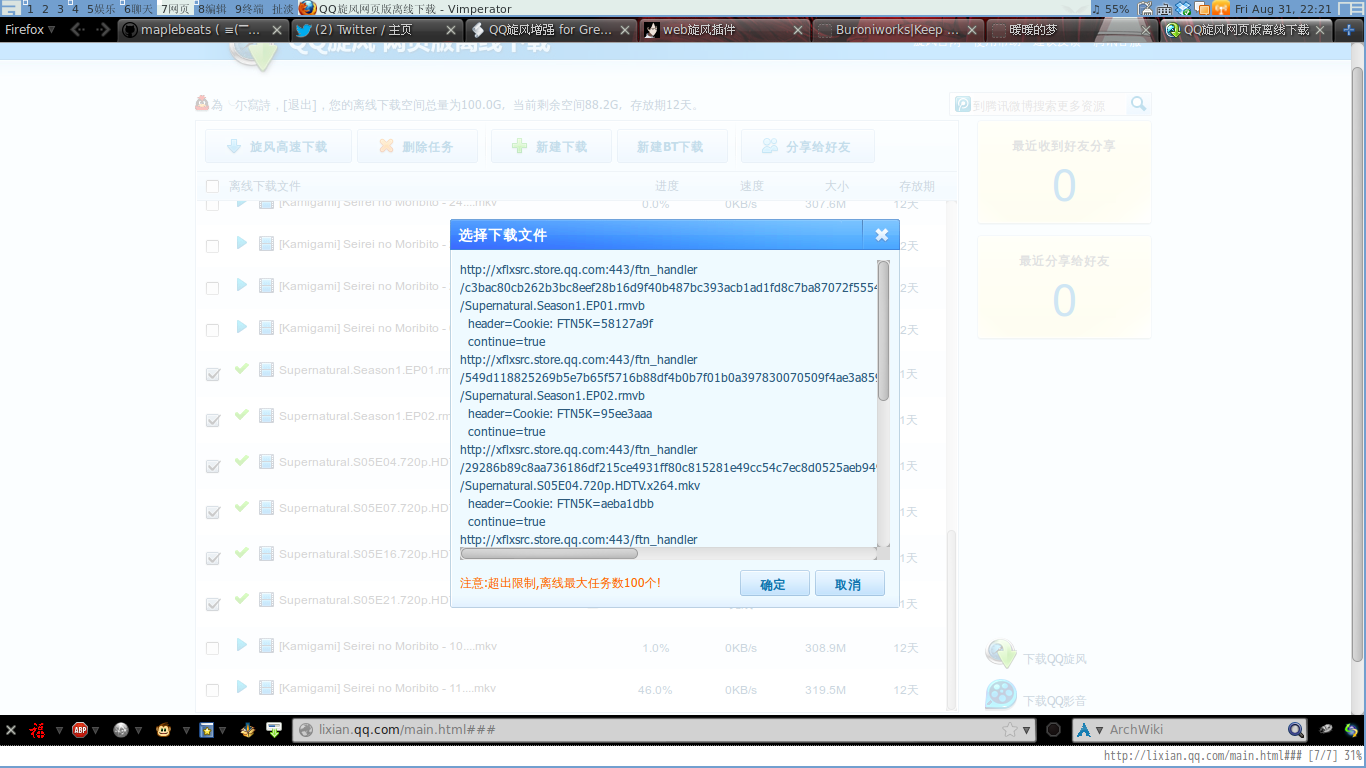Uncheck the Supernatural.S05E21.720p row checkbox
Image resolution: width=1366 pixels, height=768 pixels.
coord(212,604)
